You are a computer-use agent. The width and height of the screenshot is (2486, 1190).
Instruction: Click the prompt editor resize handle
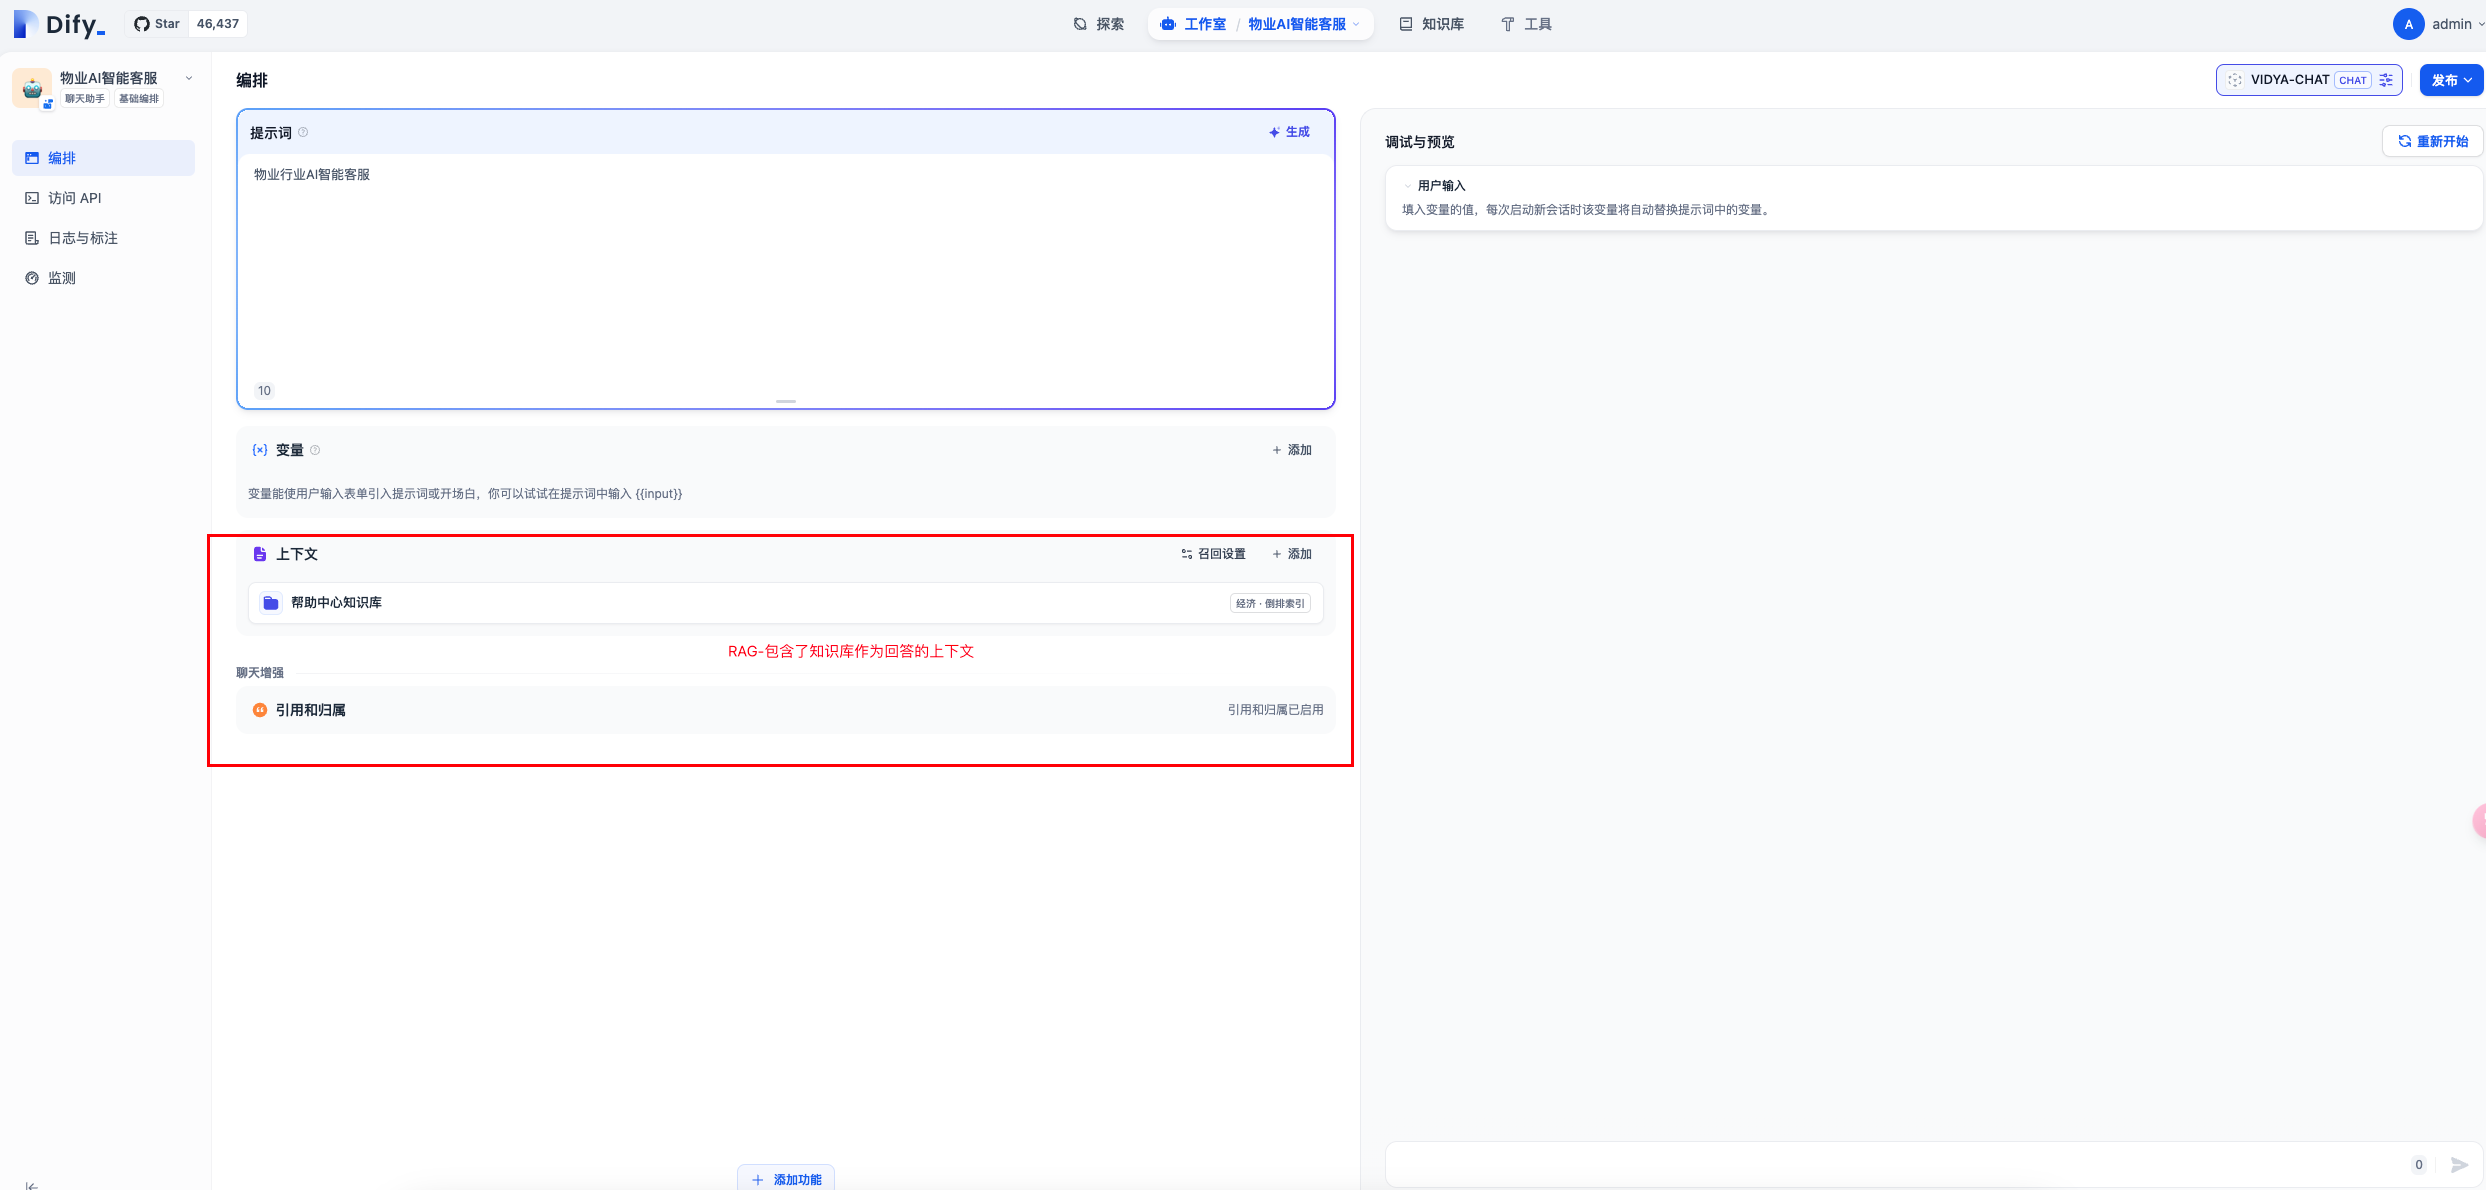[x=786, y=401]
